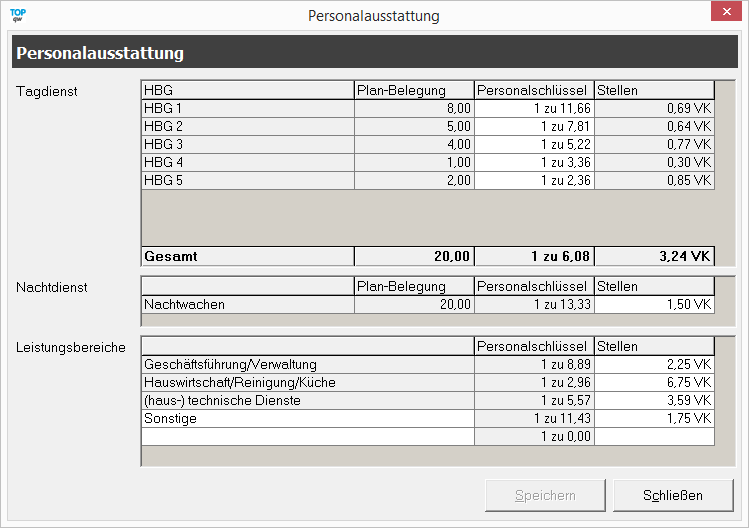Click Stellen 3,59 VK for technische Dienste

(654, 400)
